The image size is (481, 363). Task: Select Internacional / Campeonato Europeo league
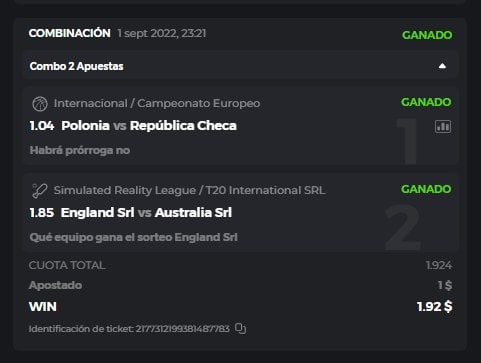point(157,103)
